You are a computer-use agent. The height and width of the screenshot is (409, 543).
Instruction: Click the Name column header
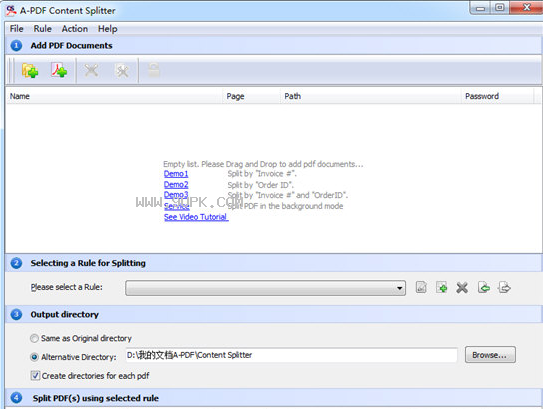[114, 96]
